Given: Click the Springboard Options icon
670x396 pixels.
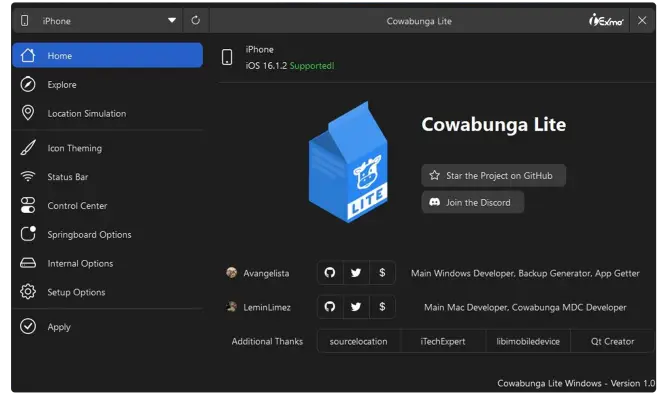Looking at the screenshot, I should [28, 234].
